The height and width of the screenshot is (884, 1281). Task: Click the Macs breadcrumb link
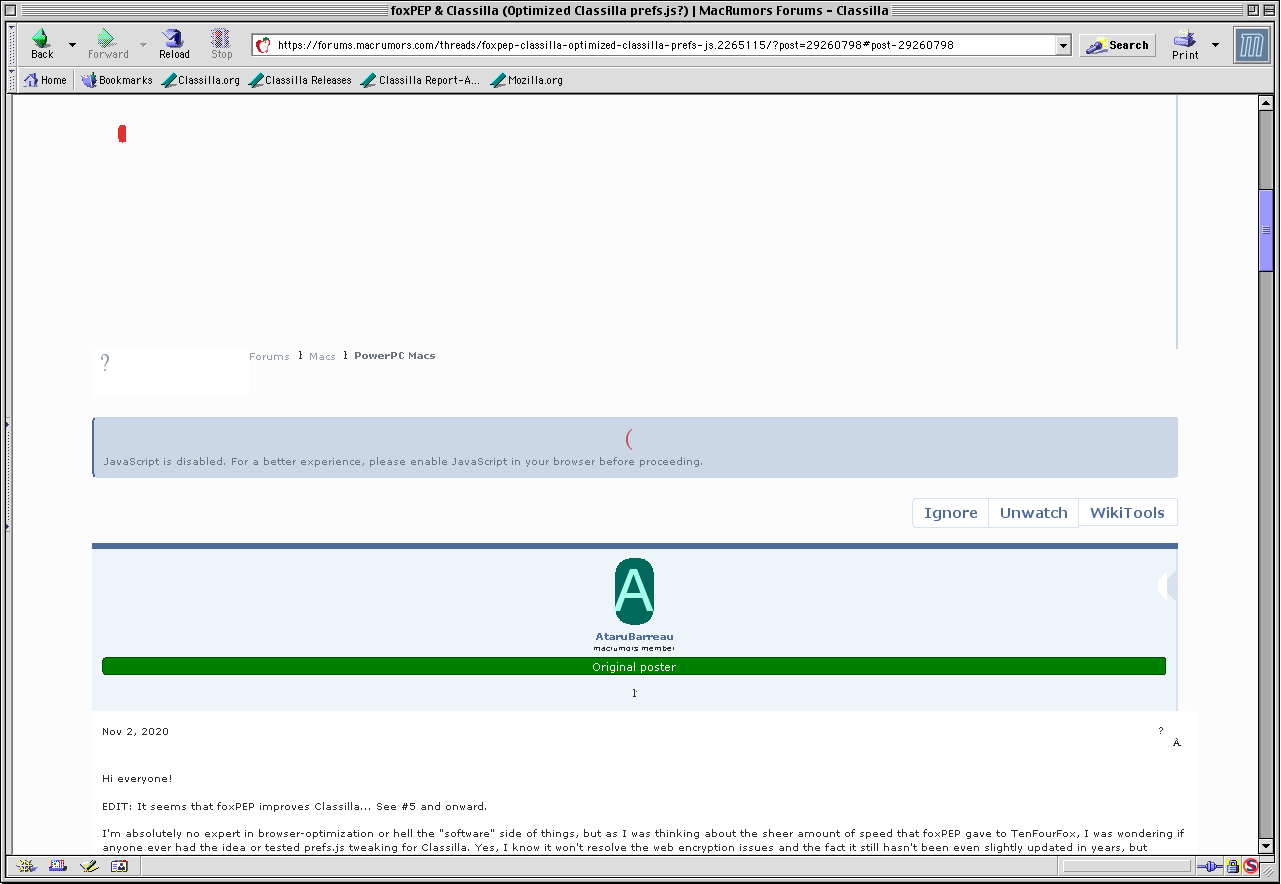point(322,356)
